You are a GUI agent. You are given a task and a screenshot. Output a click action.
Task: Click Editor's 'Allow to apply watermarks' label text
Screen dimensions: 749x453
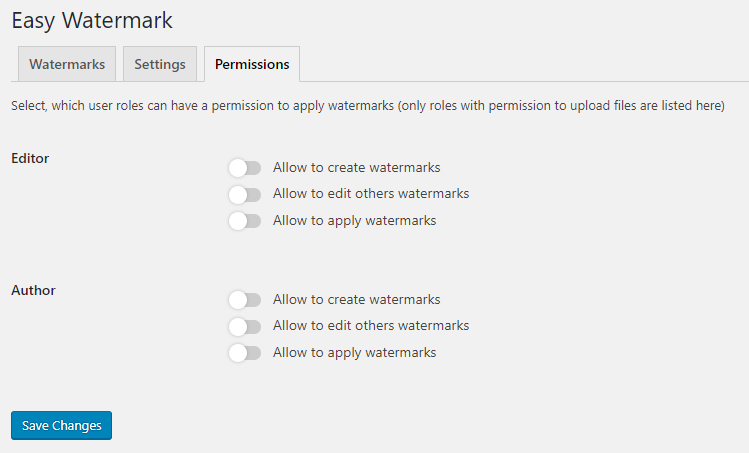pyautogui.click(x=354, y=221)
